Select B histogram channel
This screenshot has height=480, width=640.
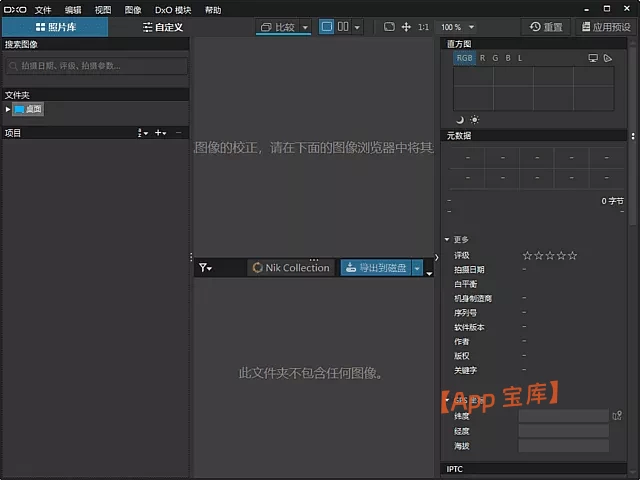pos(508,58)
